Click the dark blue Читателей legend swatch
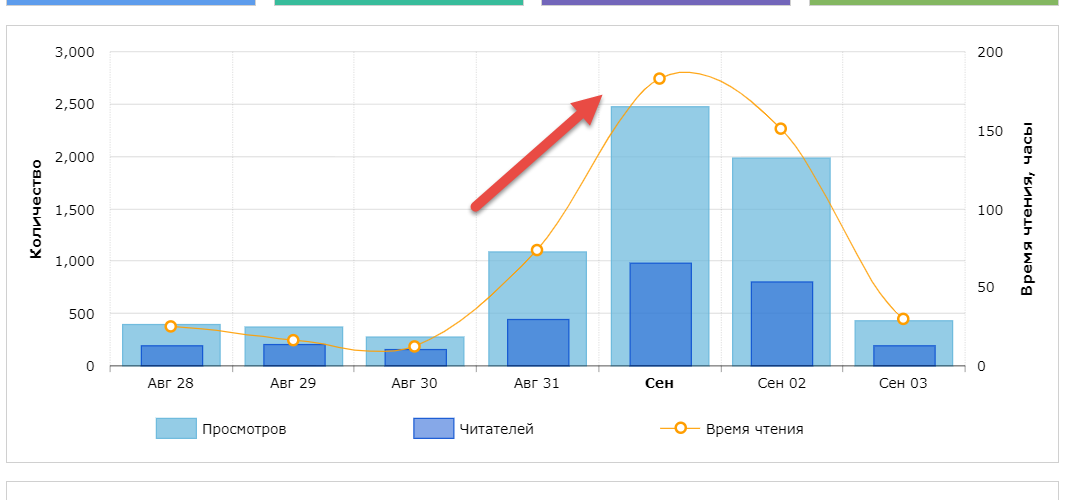Screen dimensions: 1072x500 pos(433,429)
